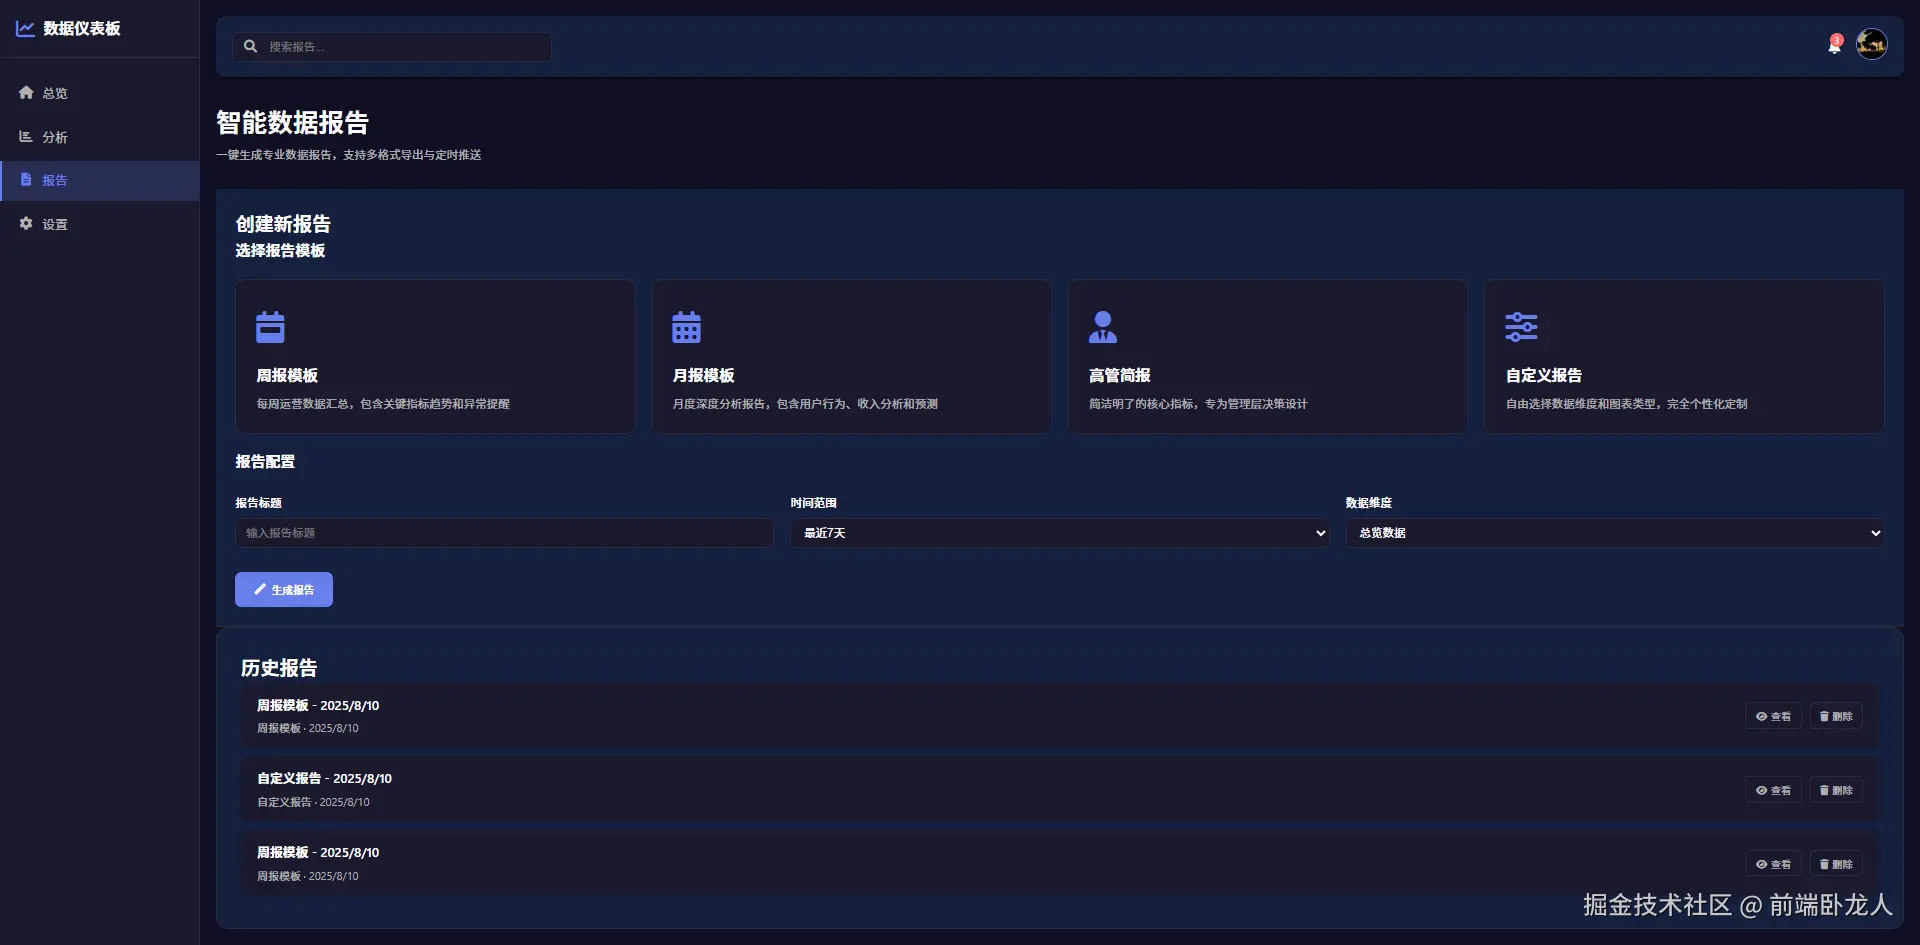Click the gear icon beside 设置

[x=26, y=224]
